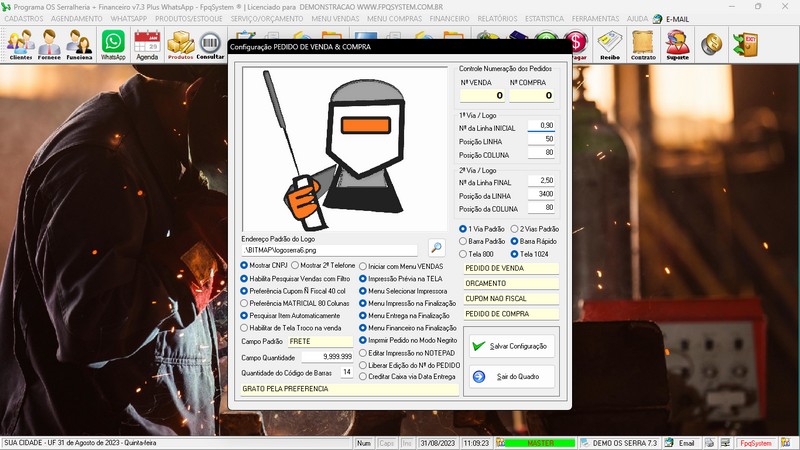
Task: Open the Funciona employees icon
Action: click(79, 44)
